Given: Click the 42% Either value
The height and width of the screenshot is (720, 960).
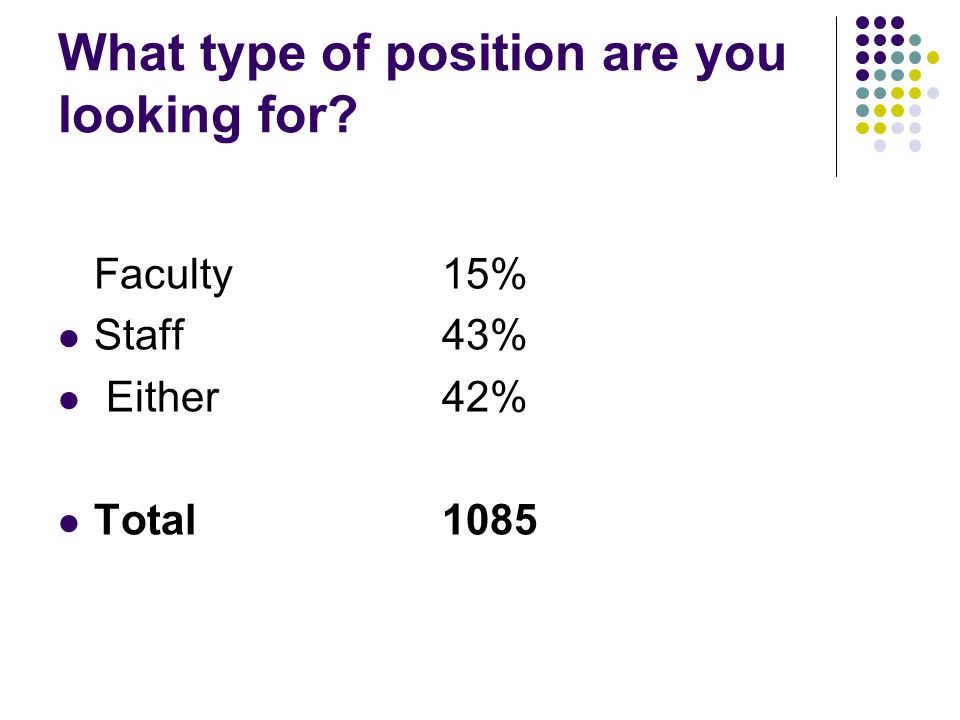Looking at the screenshot, I should point(484,397).
